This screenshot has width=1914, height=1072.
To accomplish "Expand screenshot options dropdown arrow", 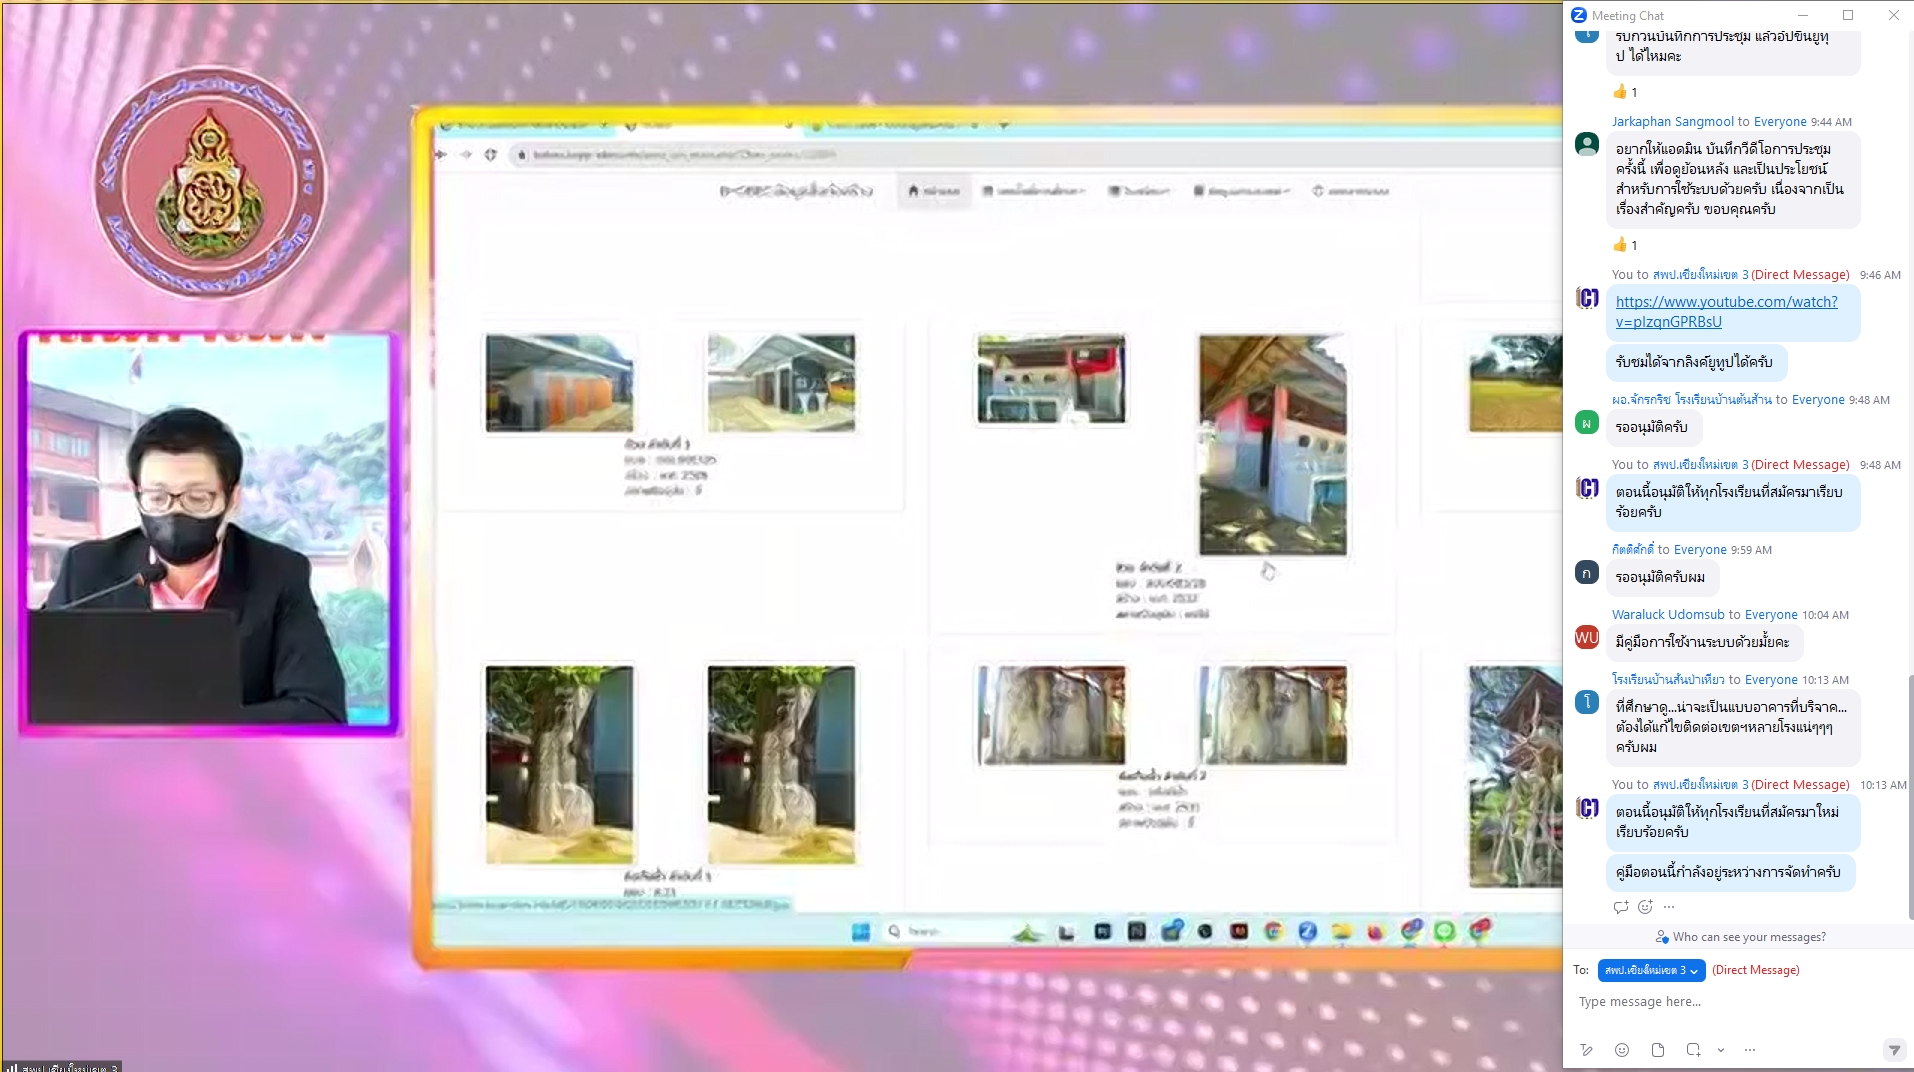I will (1721, 1050).
